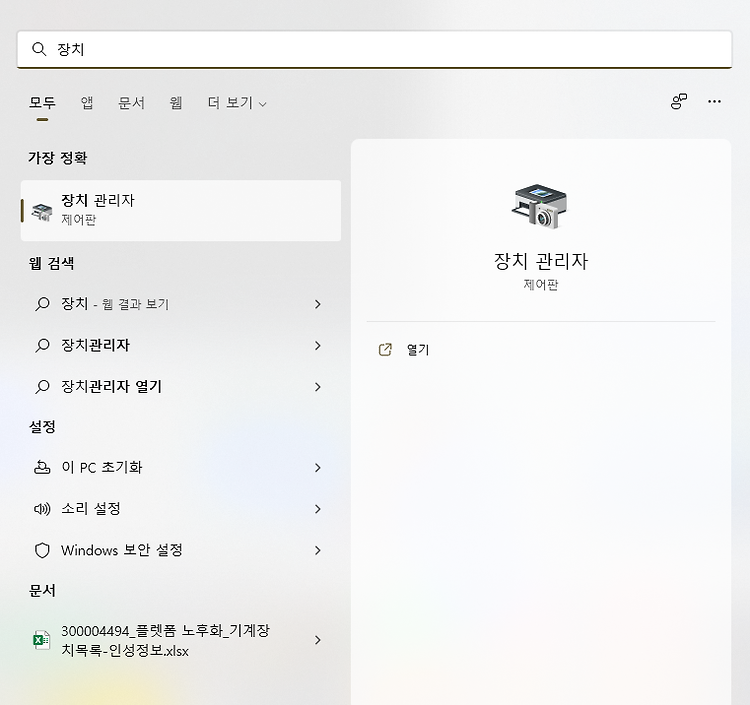Screen dimensions: 750x705
Task: Switch to the 문서 tab
Action: pos(131,102)
